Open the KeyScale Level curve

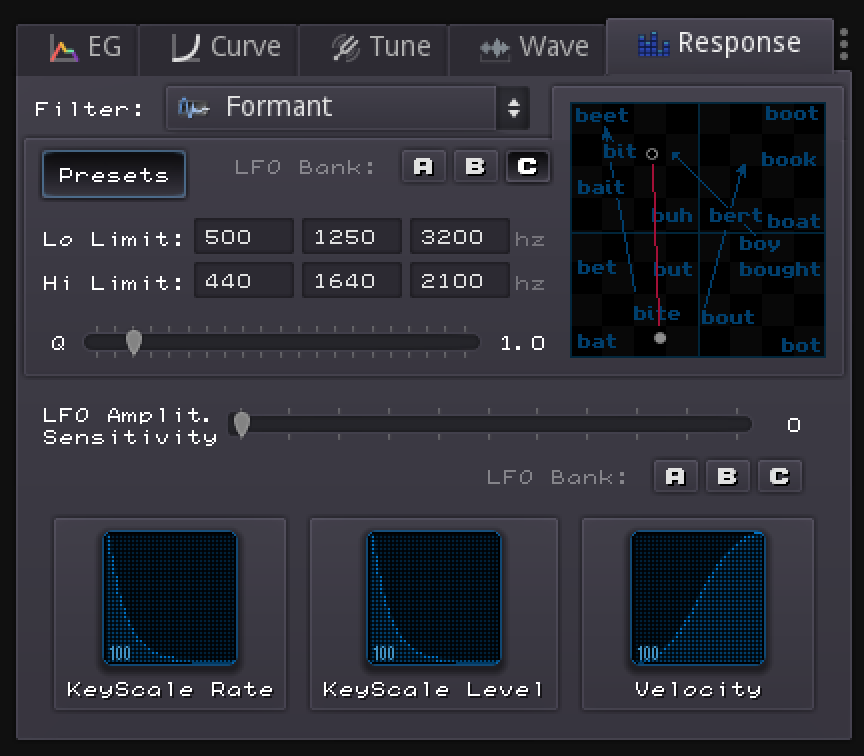pos(434,598)
